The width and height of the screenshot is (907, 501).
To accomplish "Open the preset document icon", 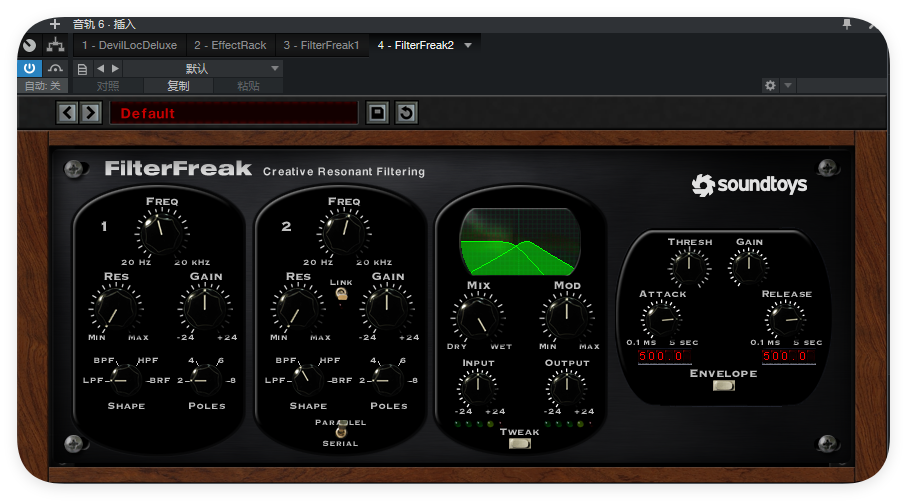I will (x=82, y=69).
